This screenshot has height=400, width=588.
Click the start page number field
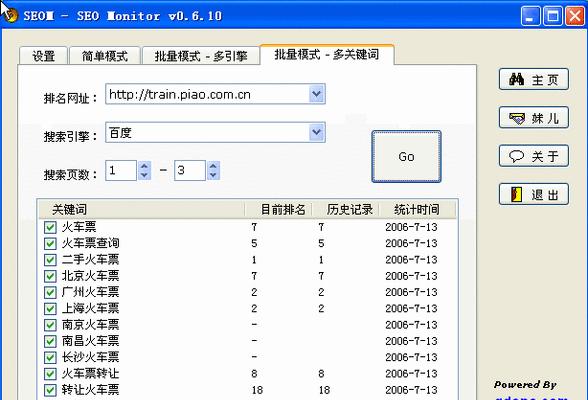tap(121, 171)
